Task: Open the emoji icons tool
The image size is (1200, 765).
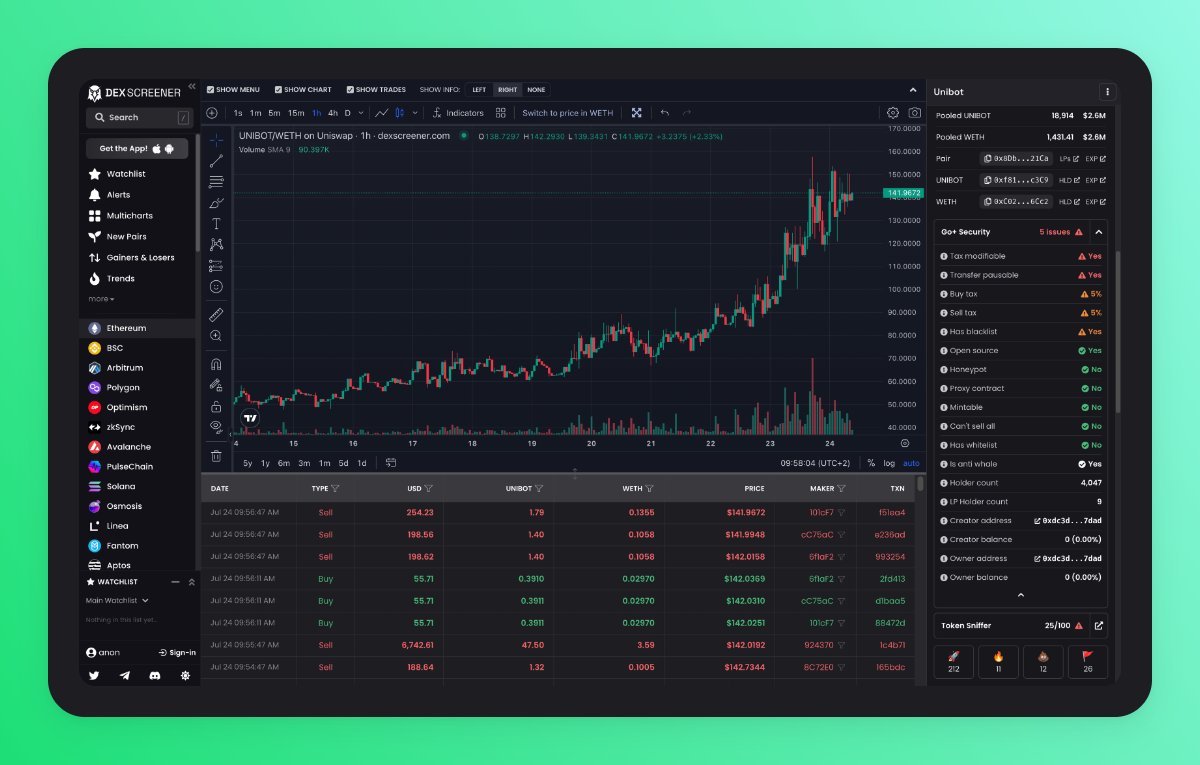Action: (216, 287)
